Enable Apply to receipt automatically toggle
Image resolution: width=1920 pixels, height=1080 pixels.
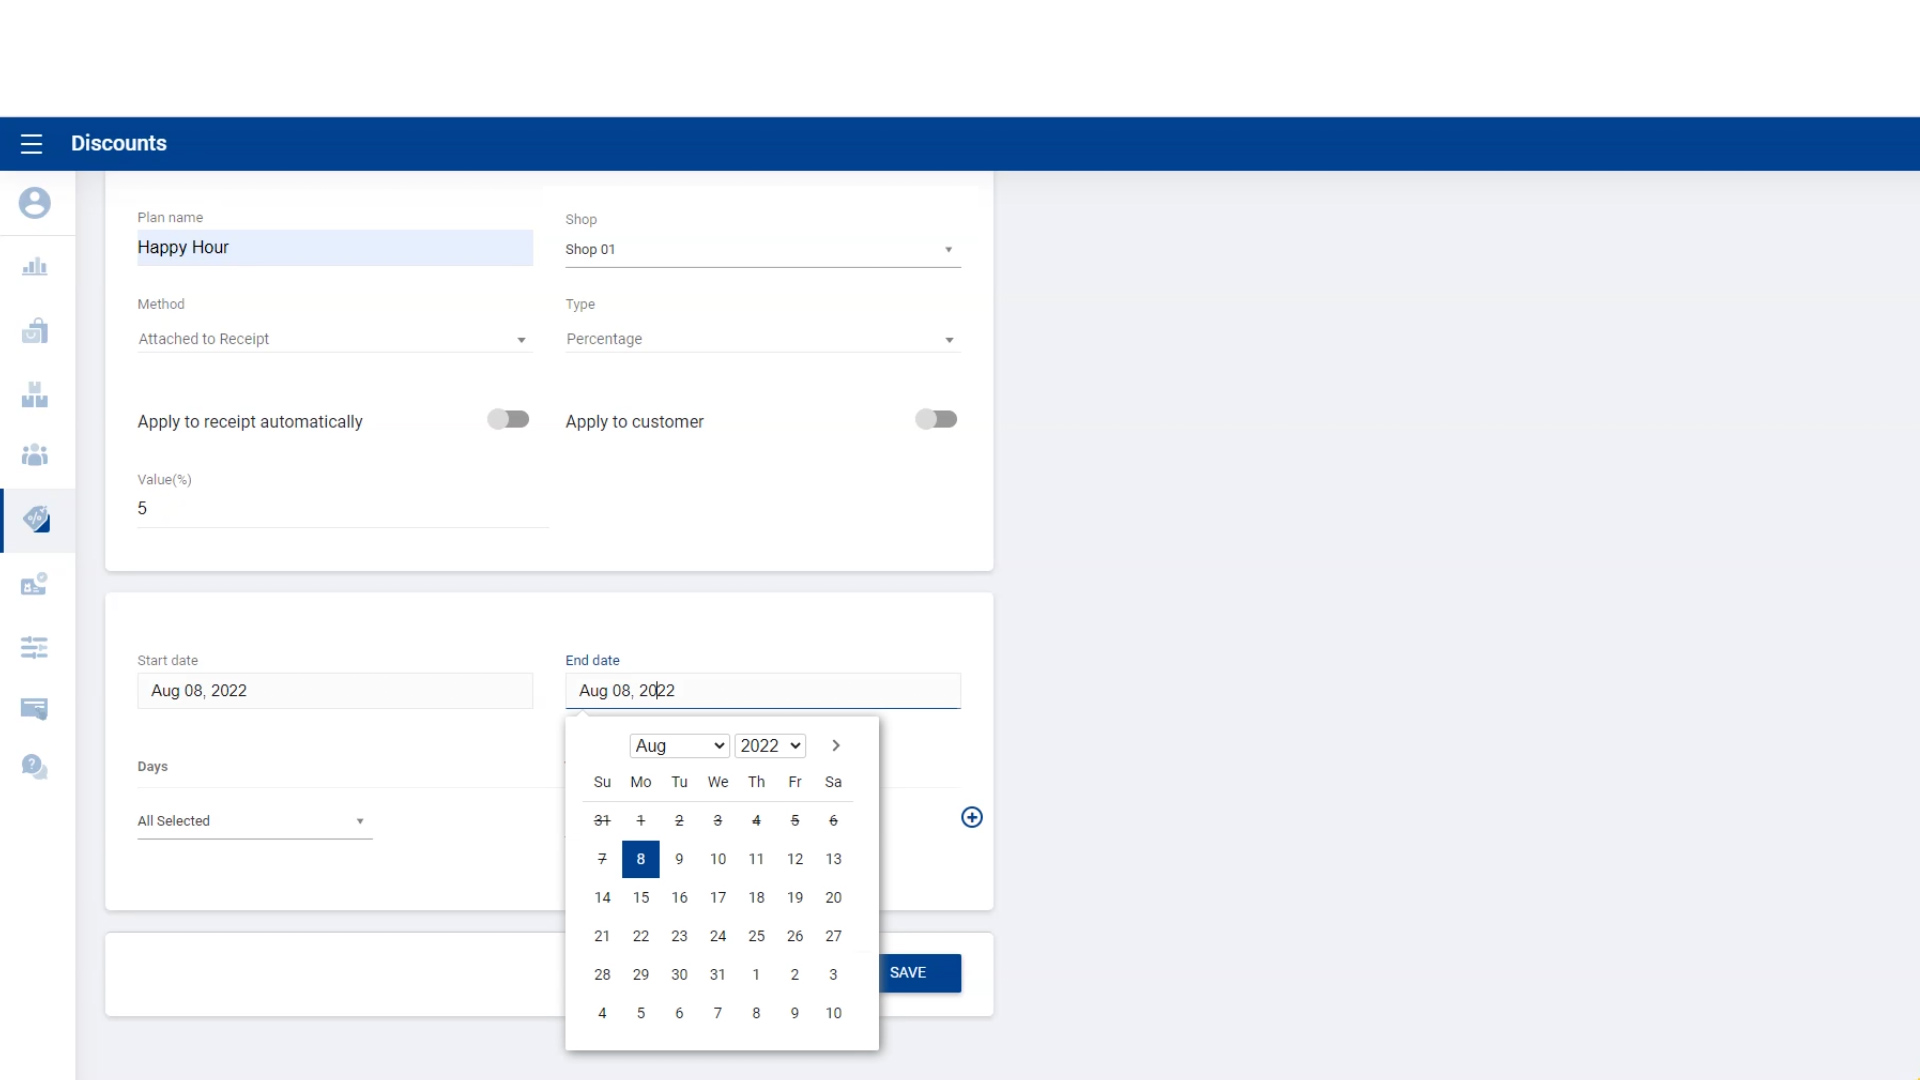508,420
